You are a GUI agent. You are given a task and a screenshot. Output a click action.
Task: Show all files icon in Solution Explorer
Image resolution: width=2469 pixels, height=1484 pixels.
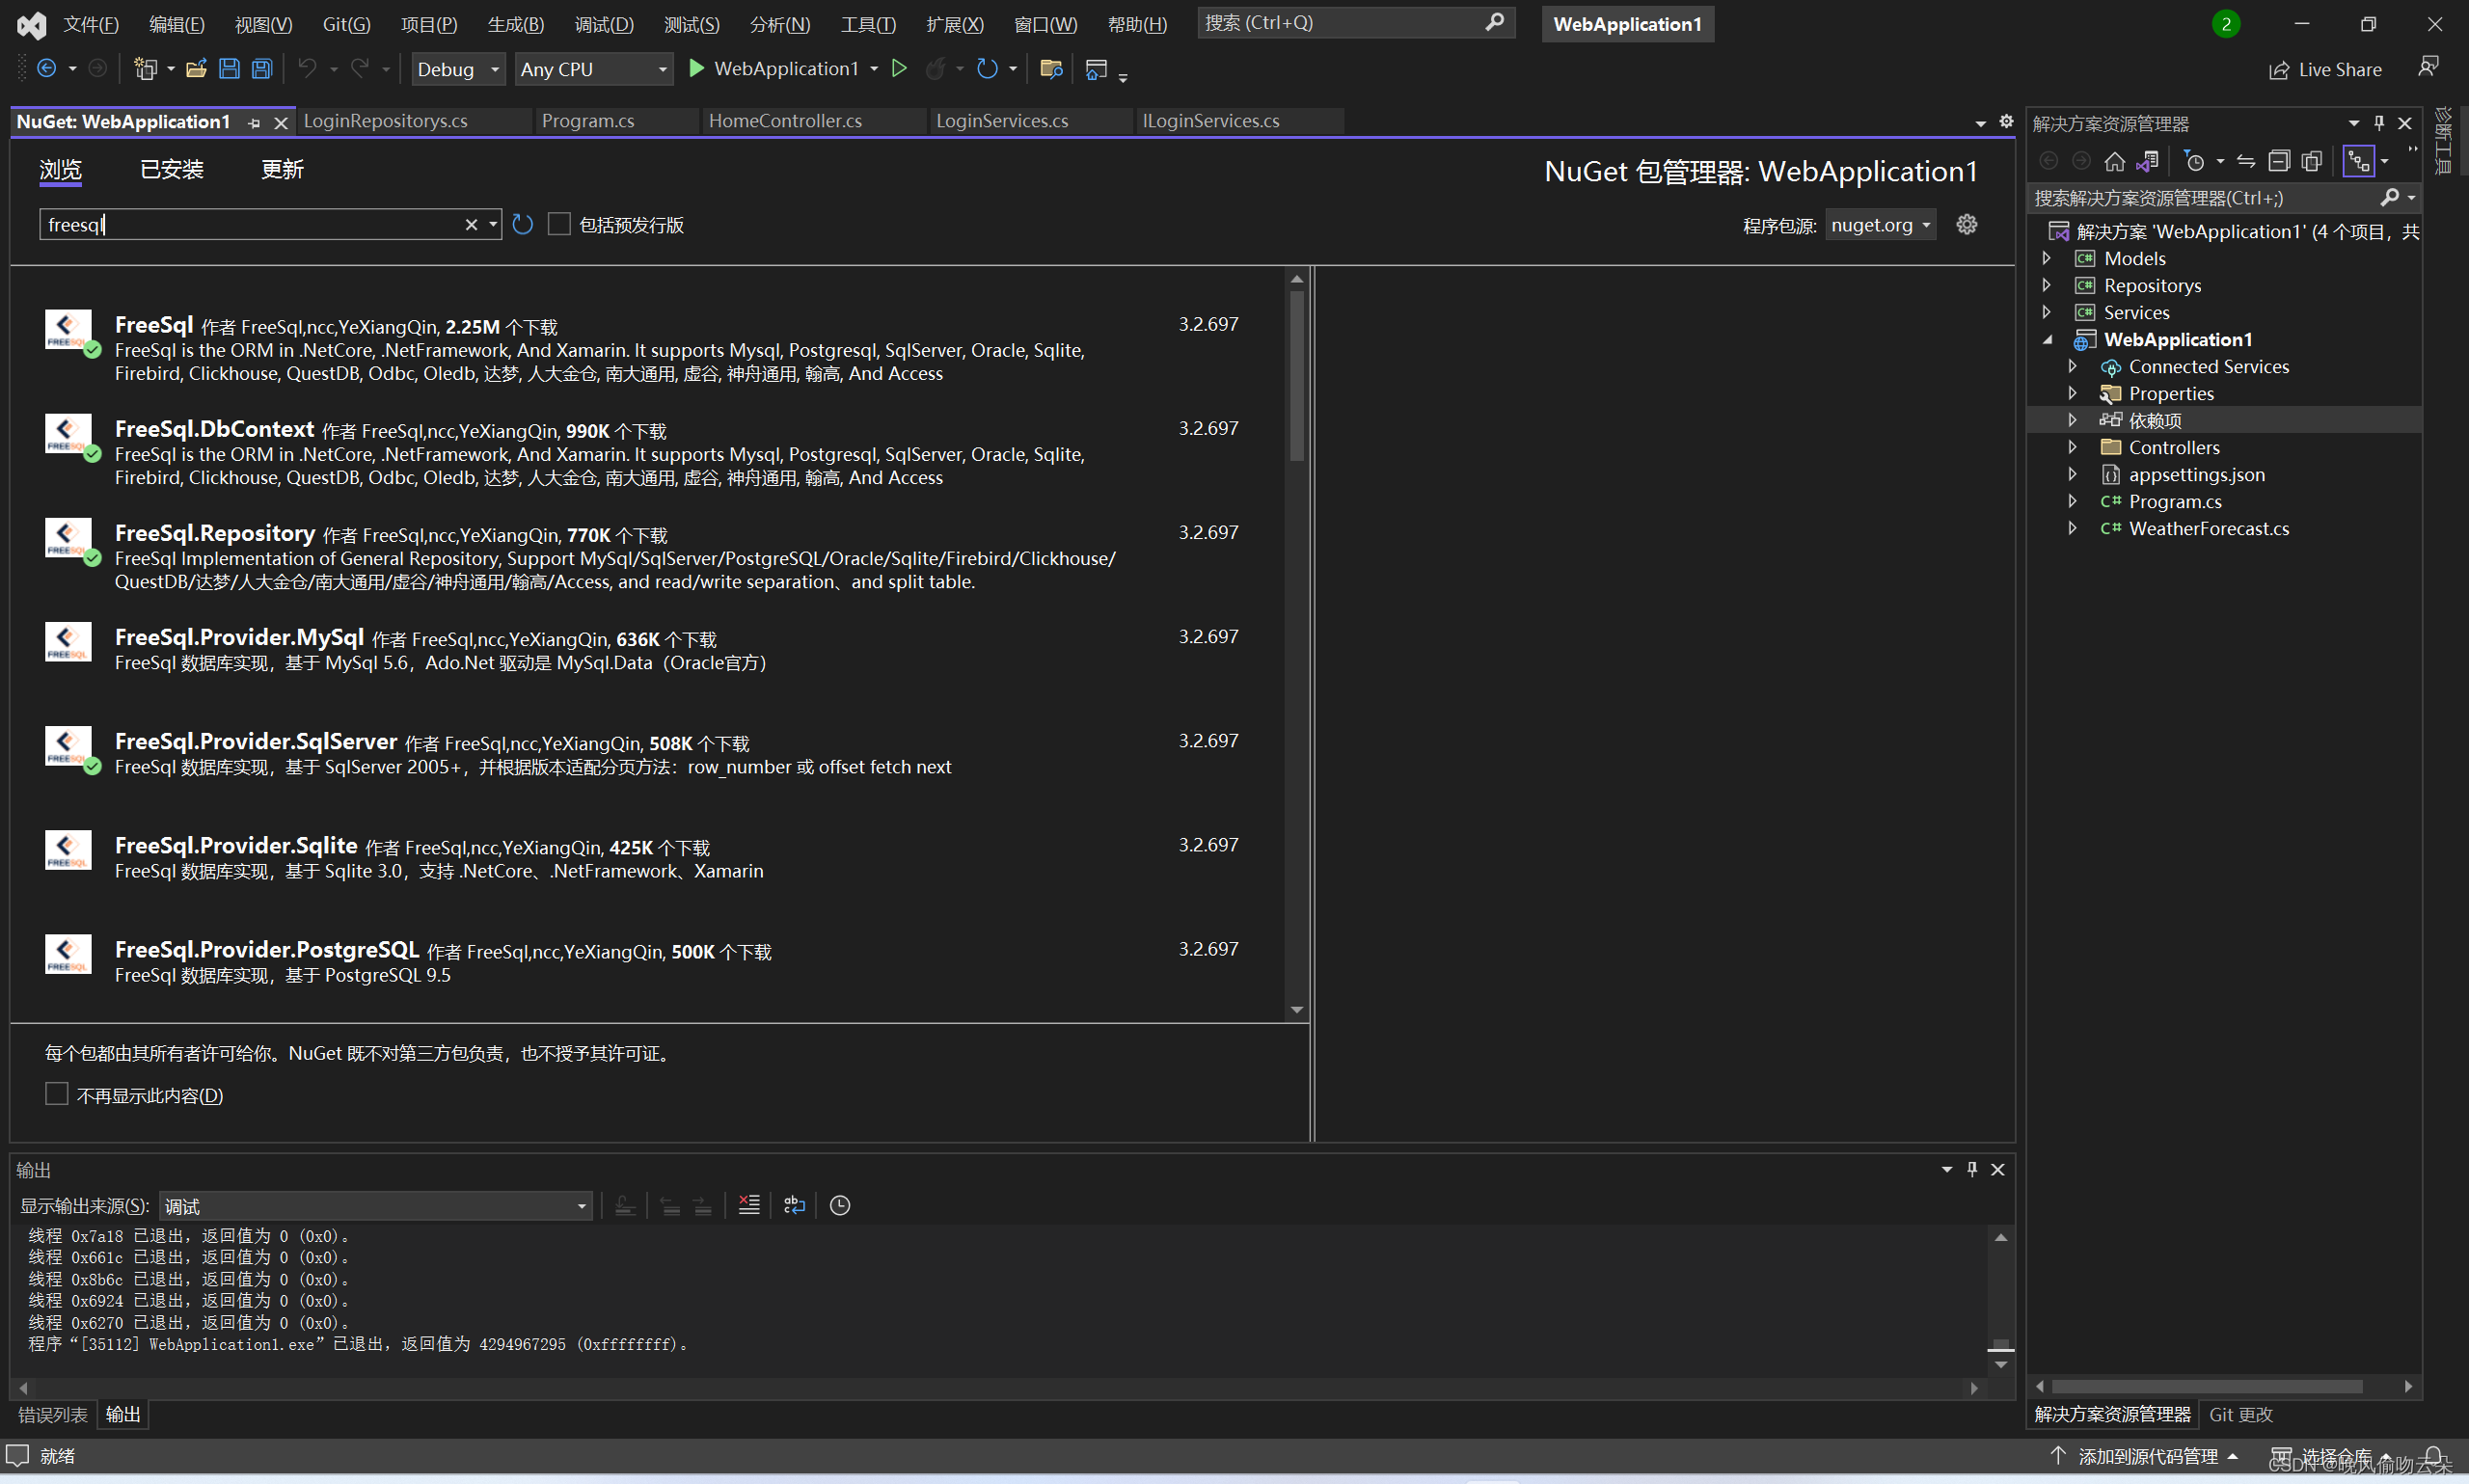(2312, 161)
